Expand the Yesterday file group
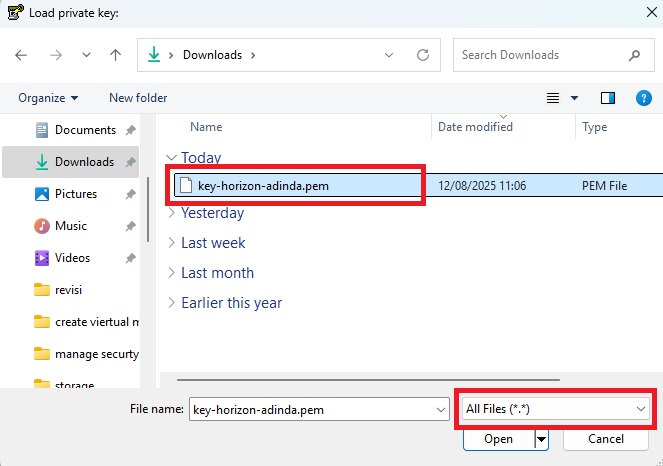The image size is (663, 466). click(x=171, y=213)
